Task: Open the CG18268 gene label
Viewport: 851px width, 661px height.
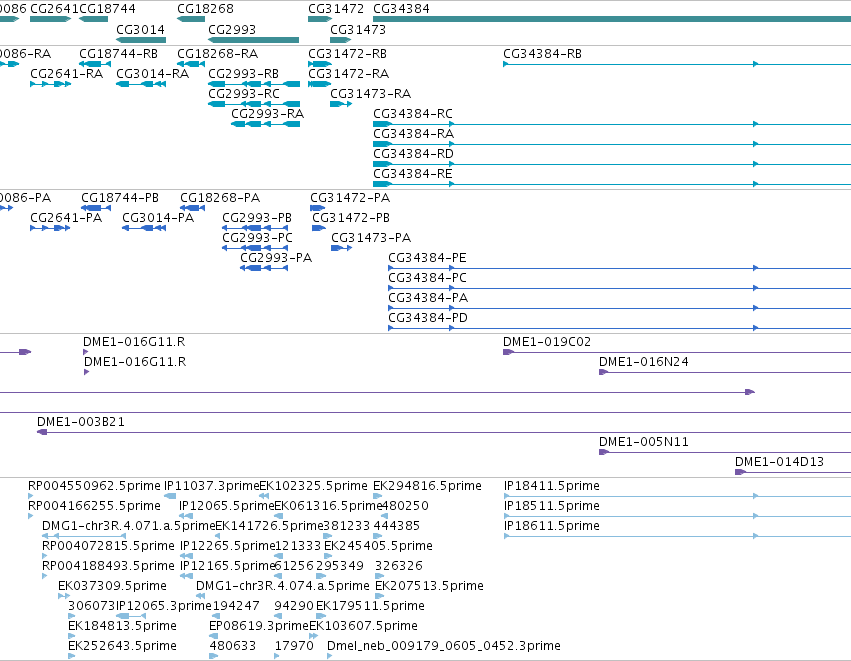Action: tap(206, 9)
